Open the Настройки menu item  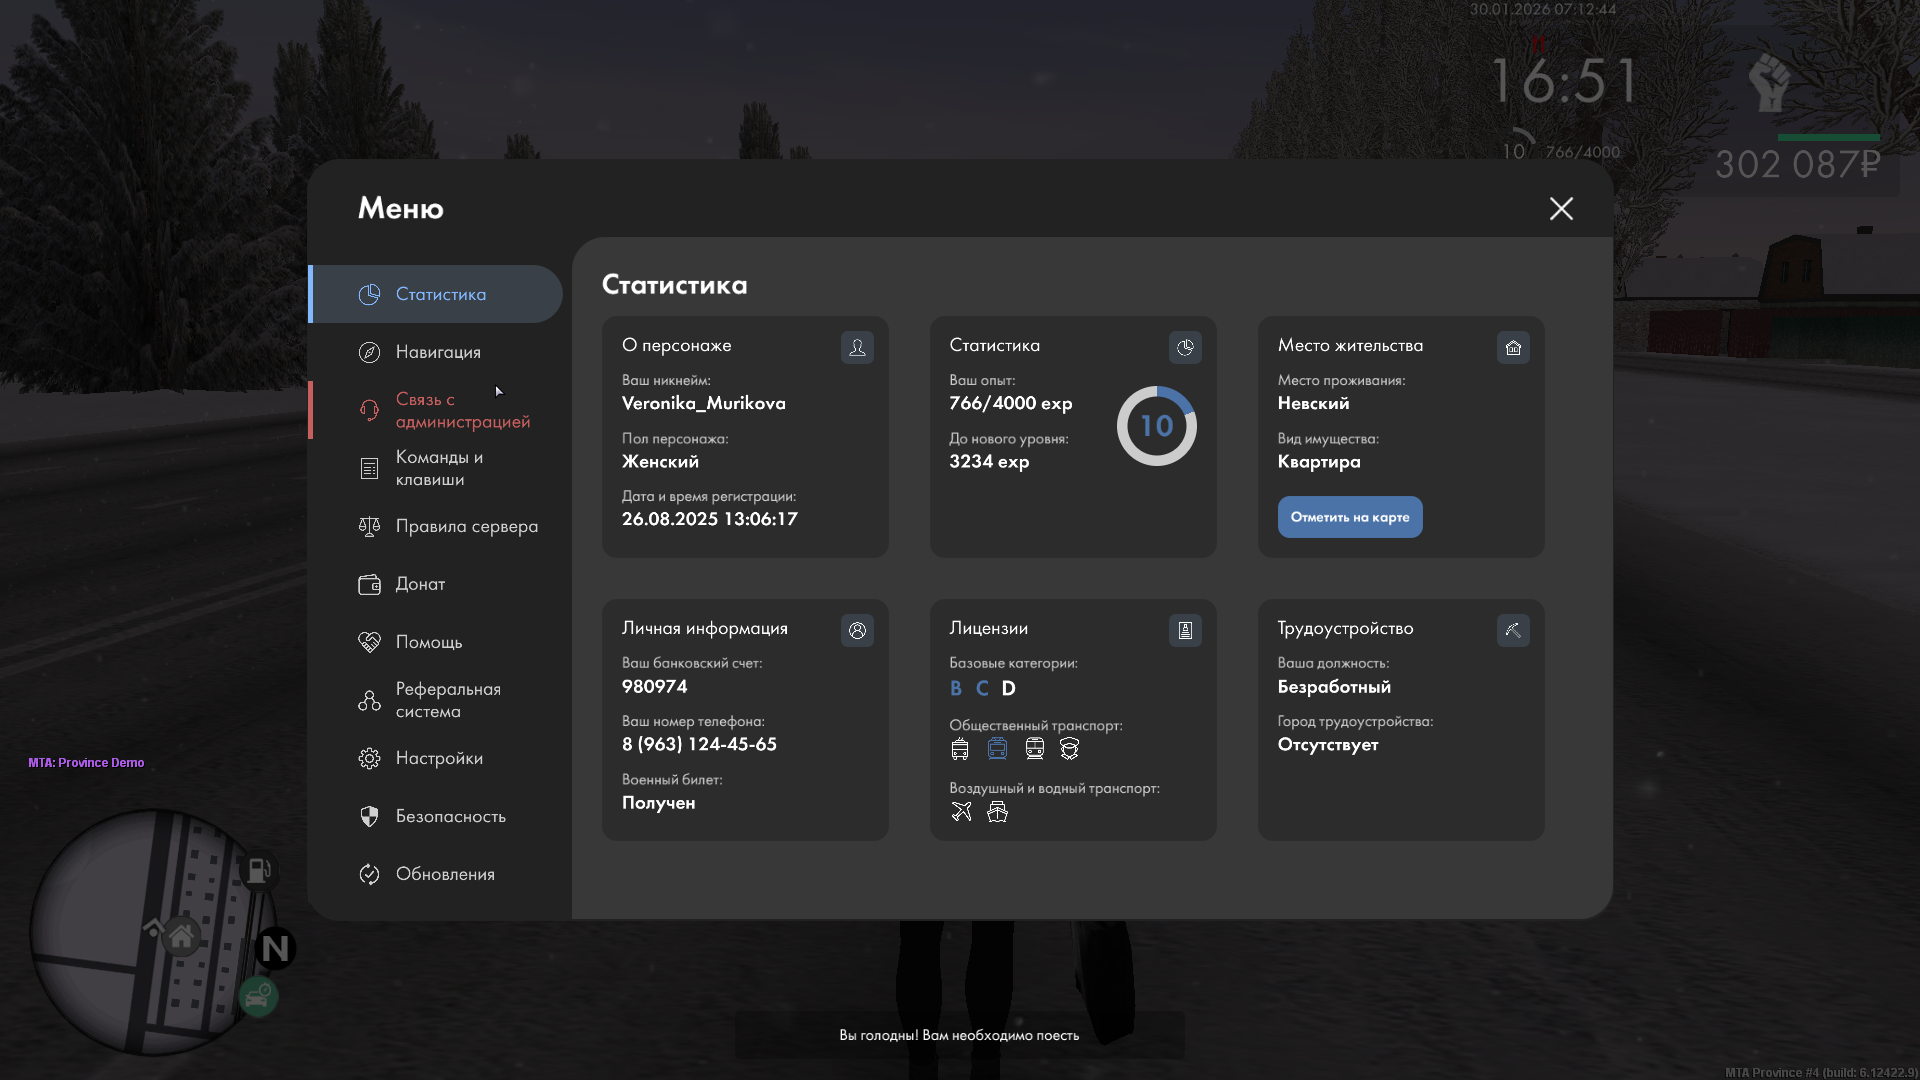tap(439, 758)
